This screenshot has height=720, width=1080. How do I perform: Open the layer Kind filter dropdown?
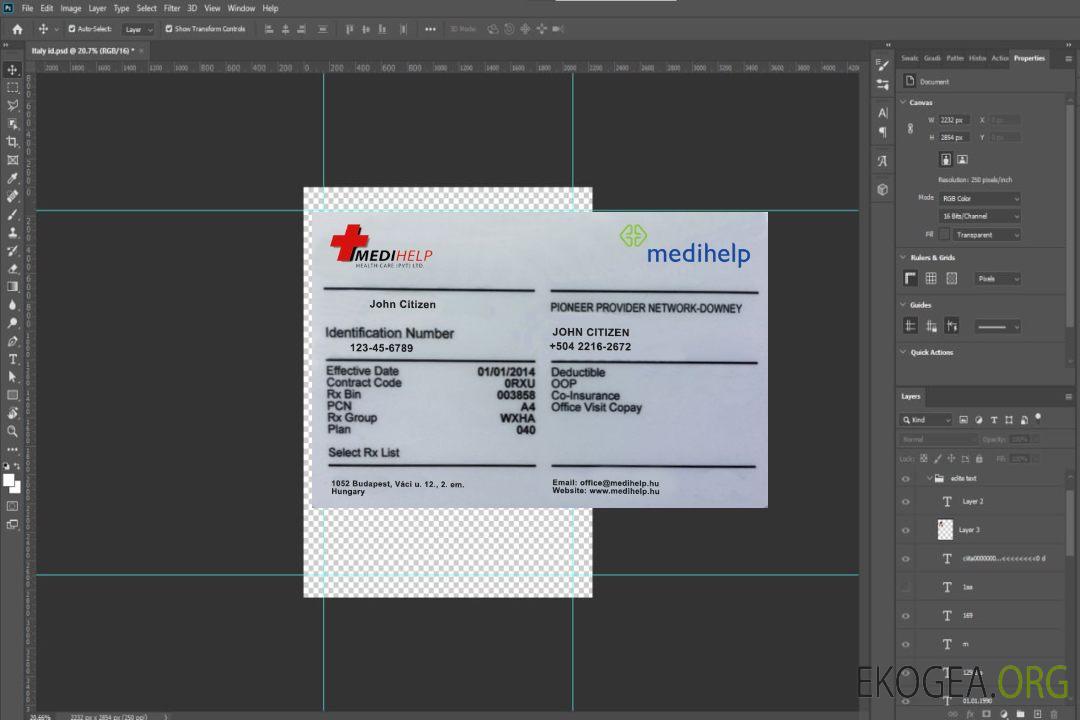(x=926, y=420)
